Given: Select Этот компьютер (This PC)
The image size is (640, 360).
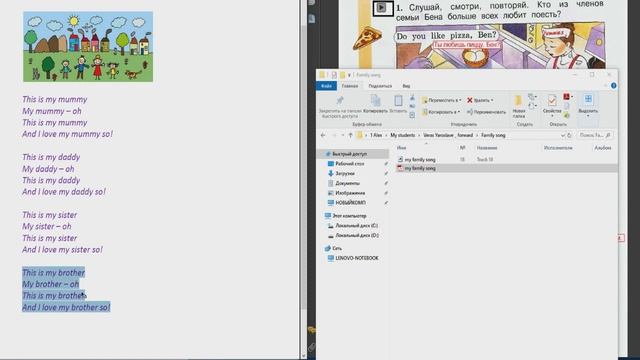Looking at the screenshot, I should [349, 216].
